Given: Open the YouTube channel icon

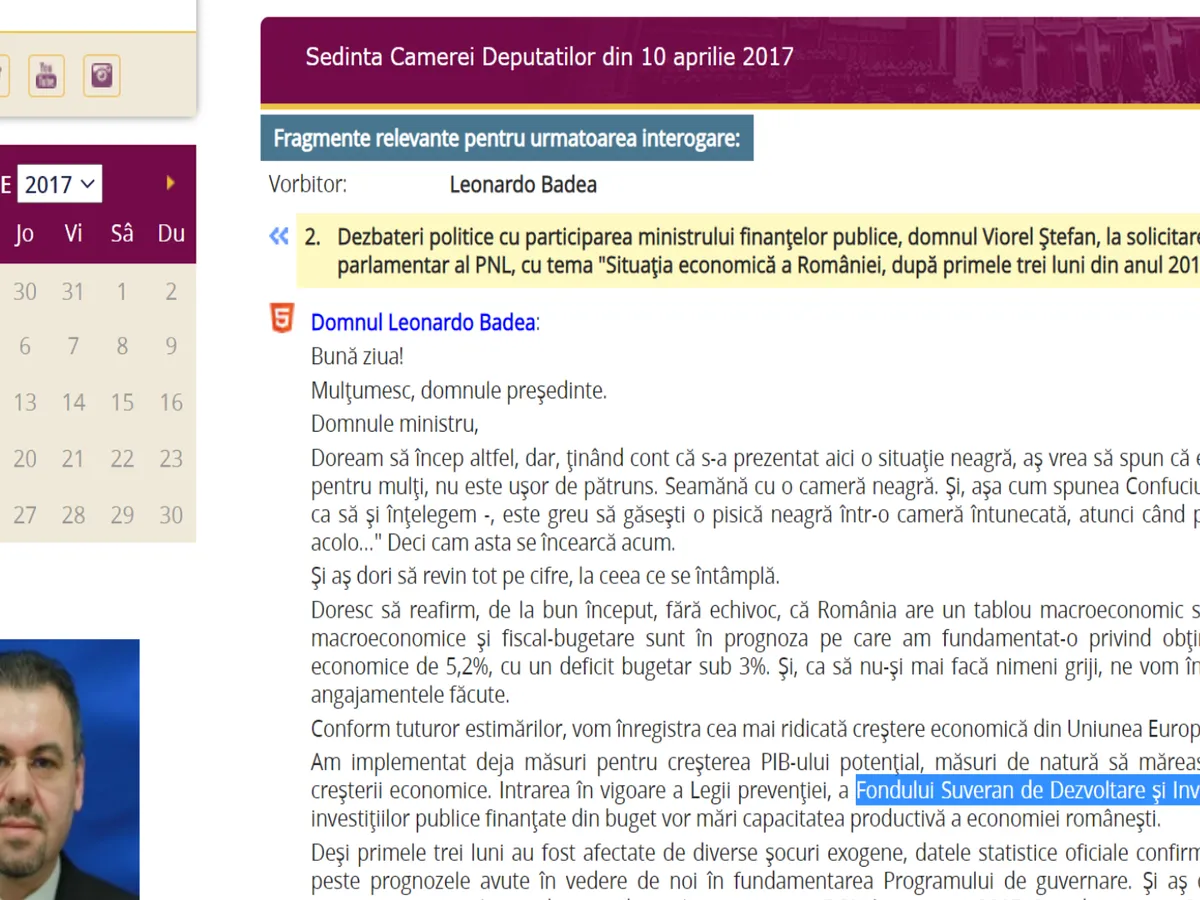Looking at the screenshot, I should 46,76.
